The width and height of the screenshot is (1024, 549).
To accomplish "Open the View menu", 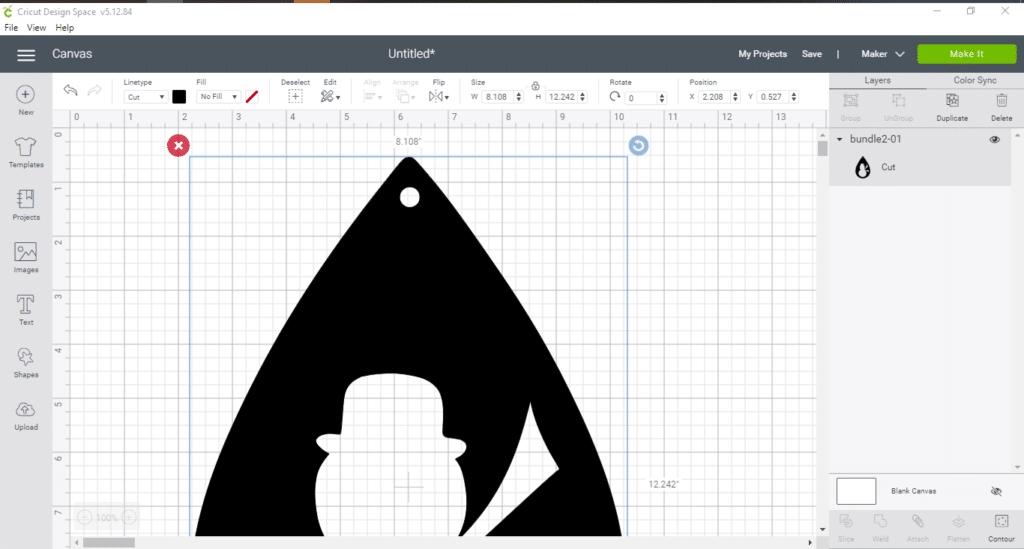I will 36,28.
